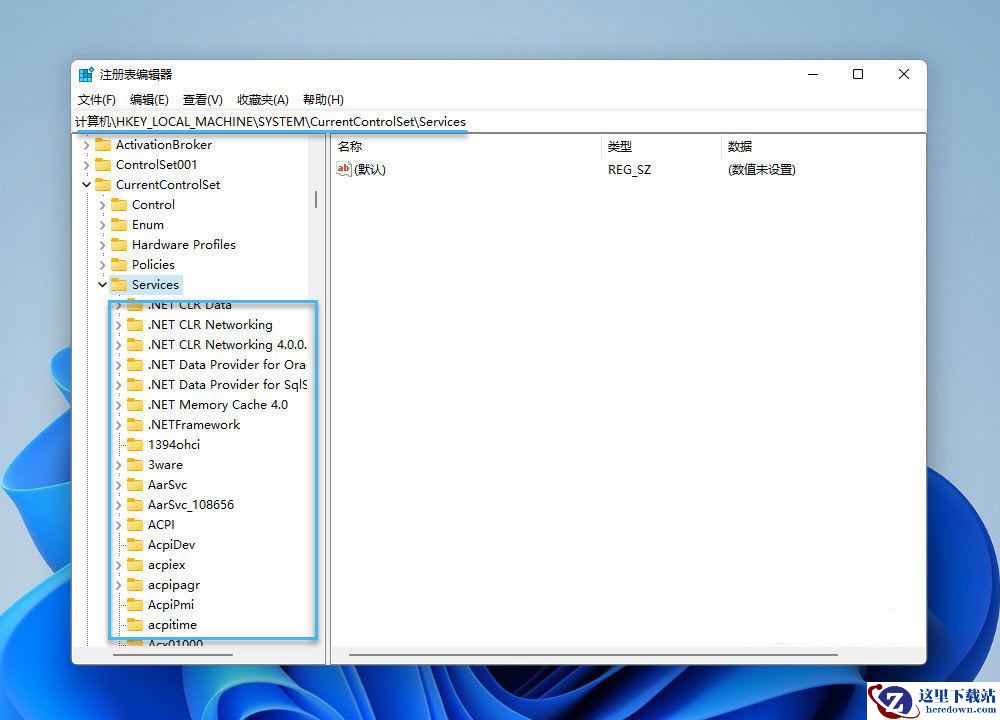Collapse the CurrentControlSet key
Viewport: 1000px width, 720px height.
pos(86,185)
